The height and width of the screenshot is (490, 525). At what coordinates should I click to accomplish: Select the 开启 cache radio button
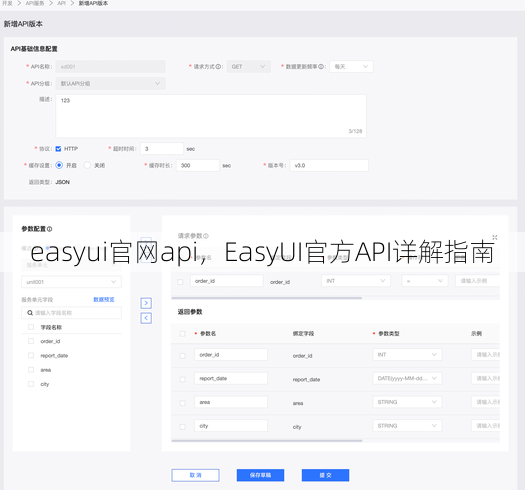[59, 165]
